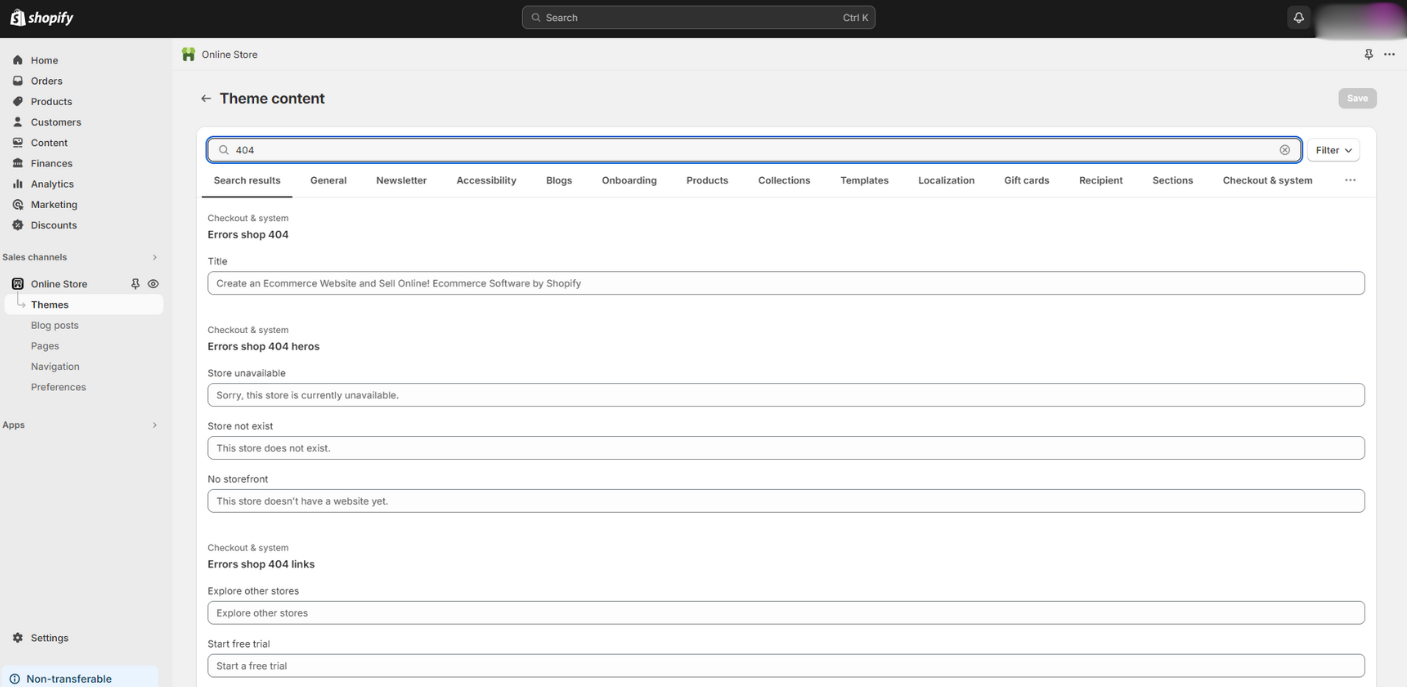Click the Online Store channel icon in sidebar
This screenshot has width=1407, height=687.
[18, 284]
